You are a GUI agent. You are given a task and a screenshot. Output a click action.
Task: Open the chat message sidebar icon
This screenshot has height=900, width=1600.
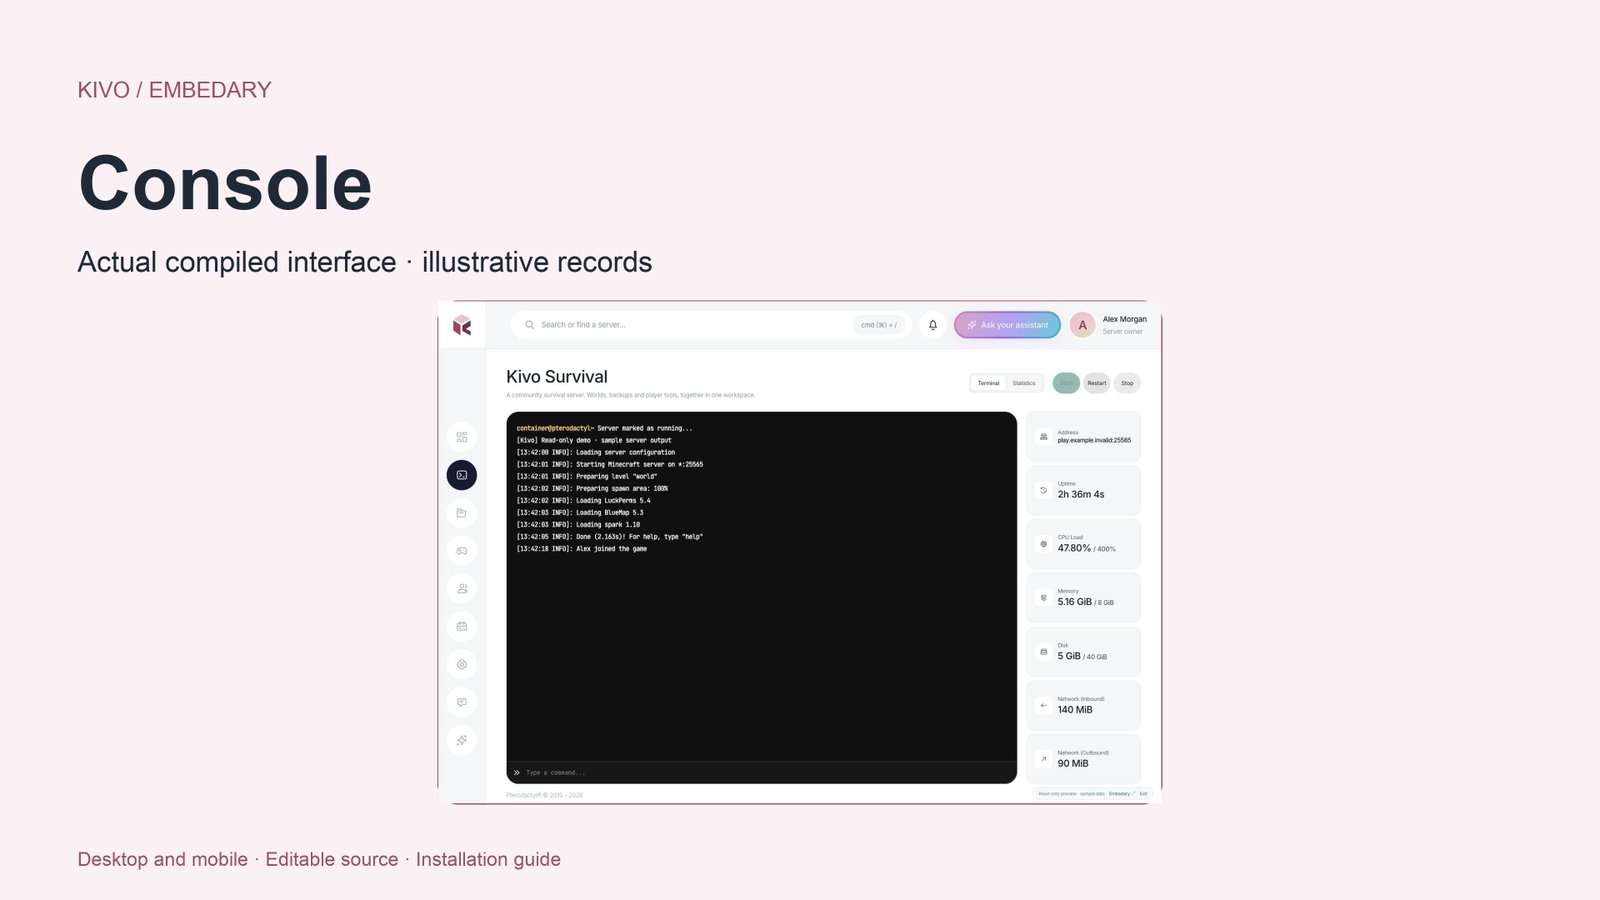(462, 702)
